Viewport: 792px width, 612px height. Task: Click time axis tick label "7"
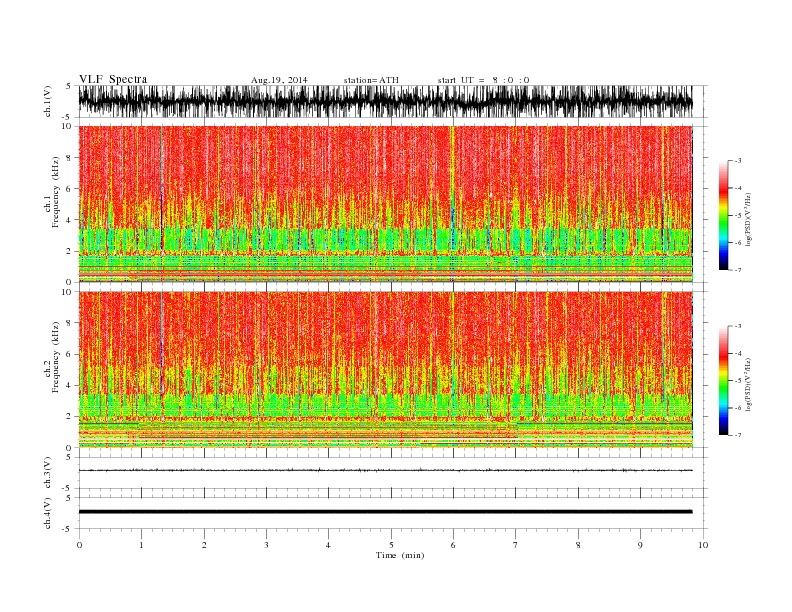click(x=516, y=545)
